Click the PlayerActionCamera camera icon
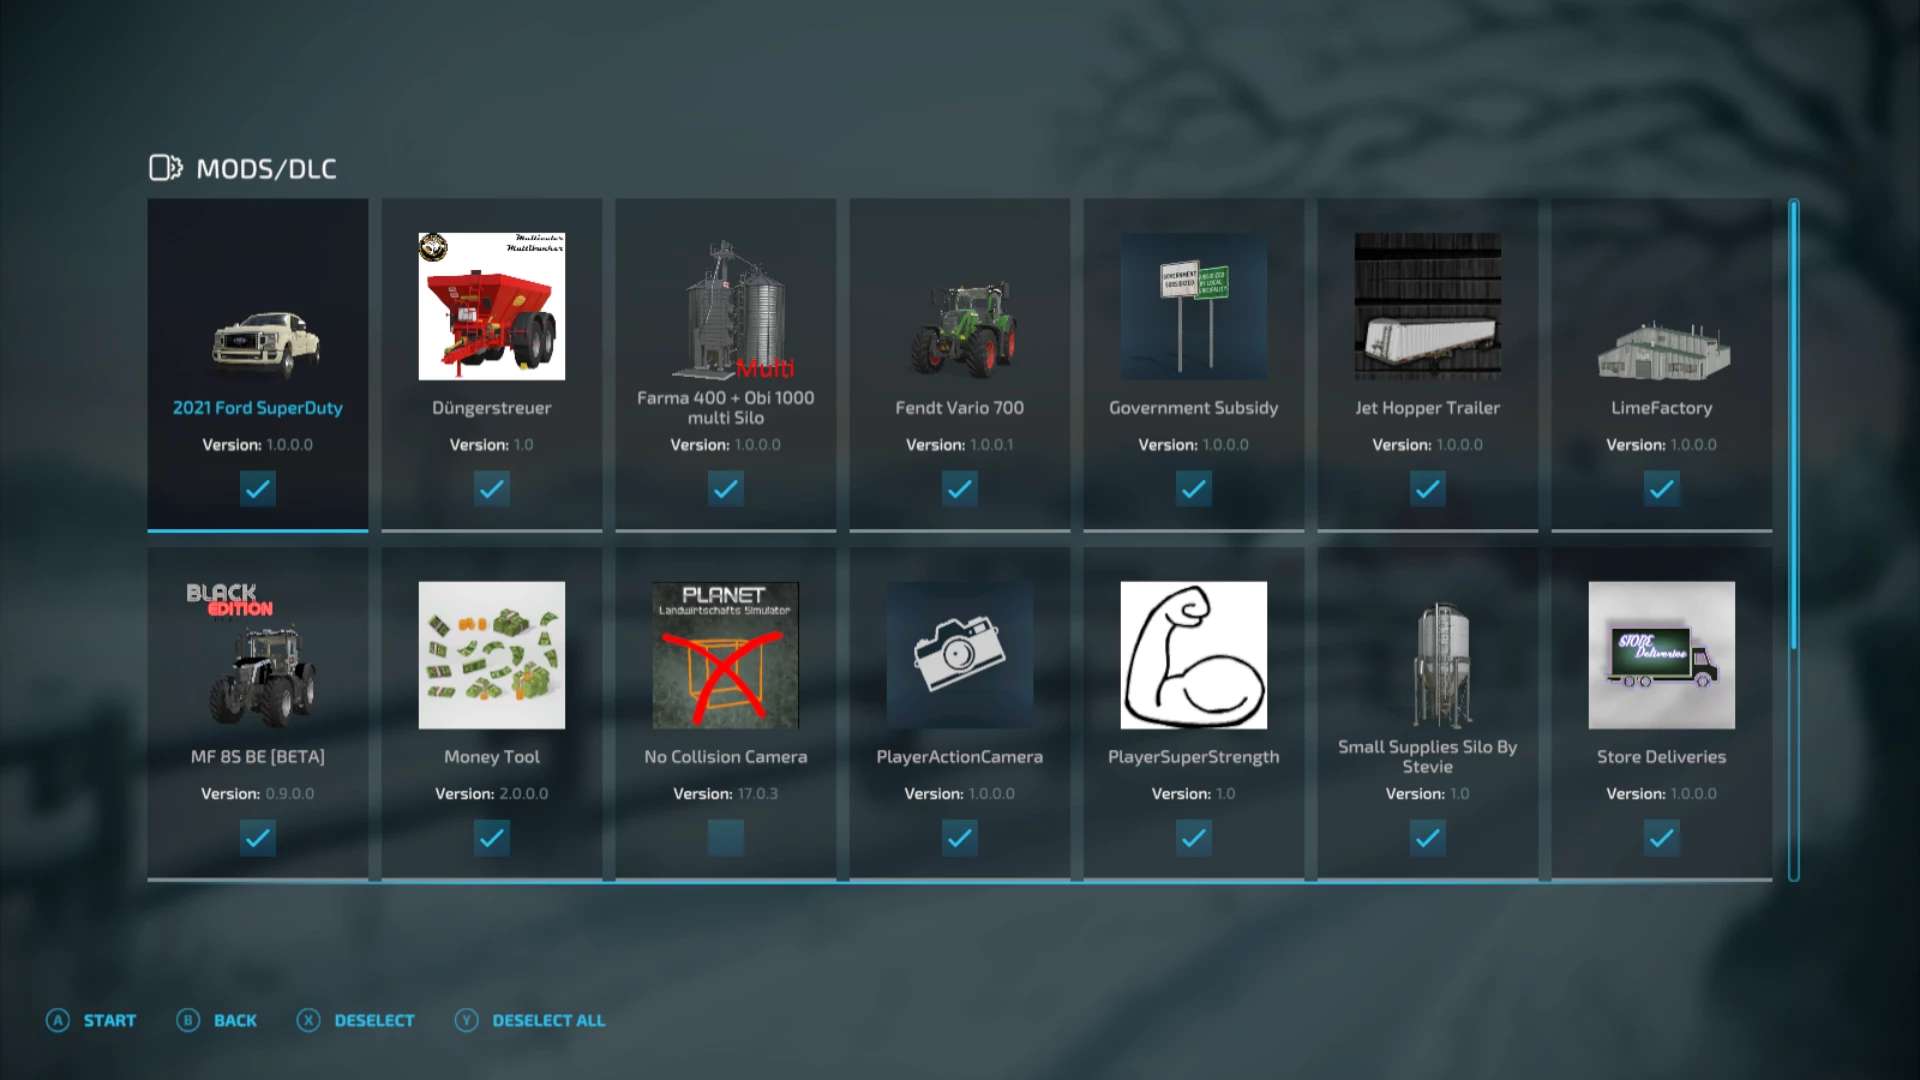 [959, 655]
